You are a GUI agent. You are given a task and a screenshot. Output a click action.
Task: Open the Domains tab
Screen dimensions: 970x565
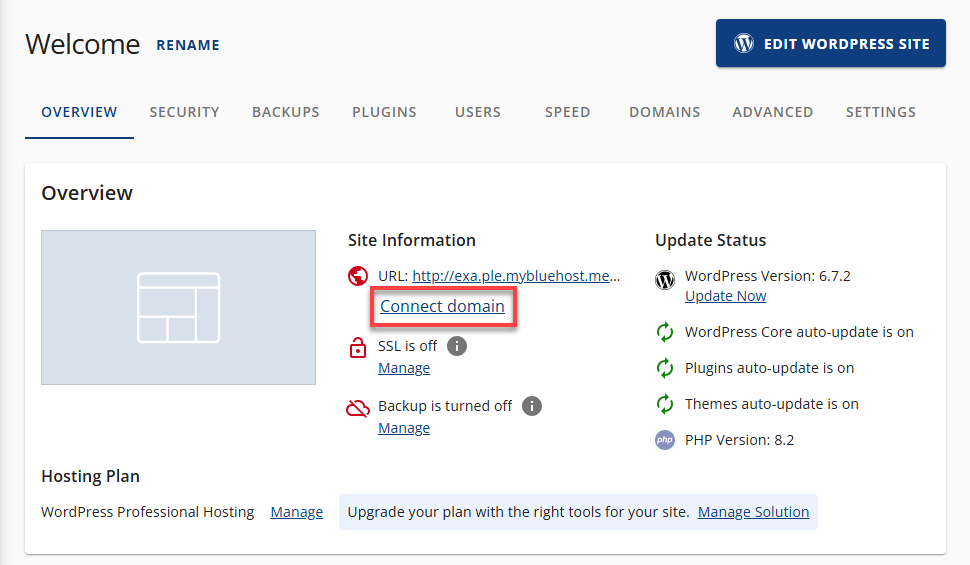coord(664,112)
